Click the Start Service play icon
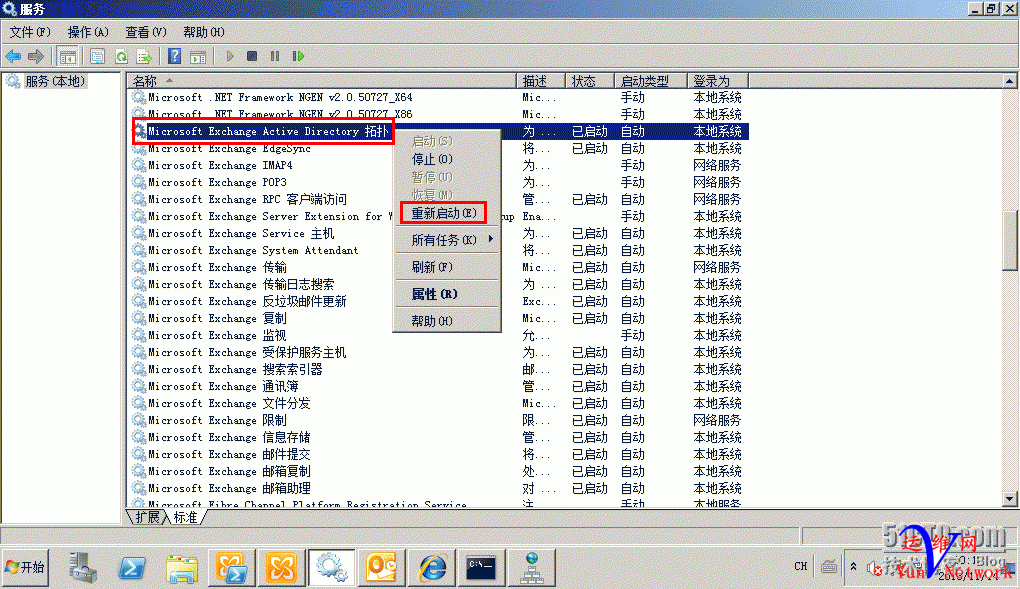The height and width of the screenshot is (589, 1020). 230,57
